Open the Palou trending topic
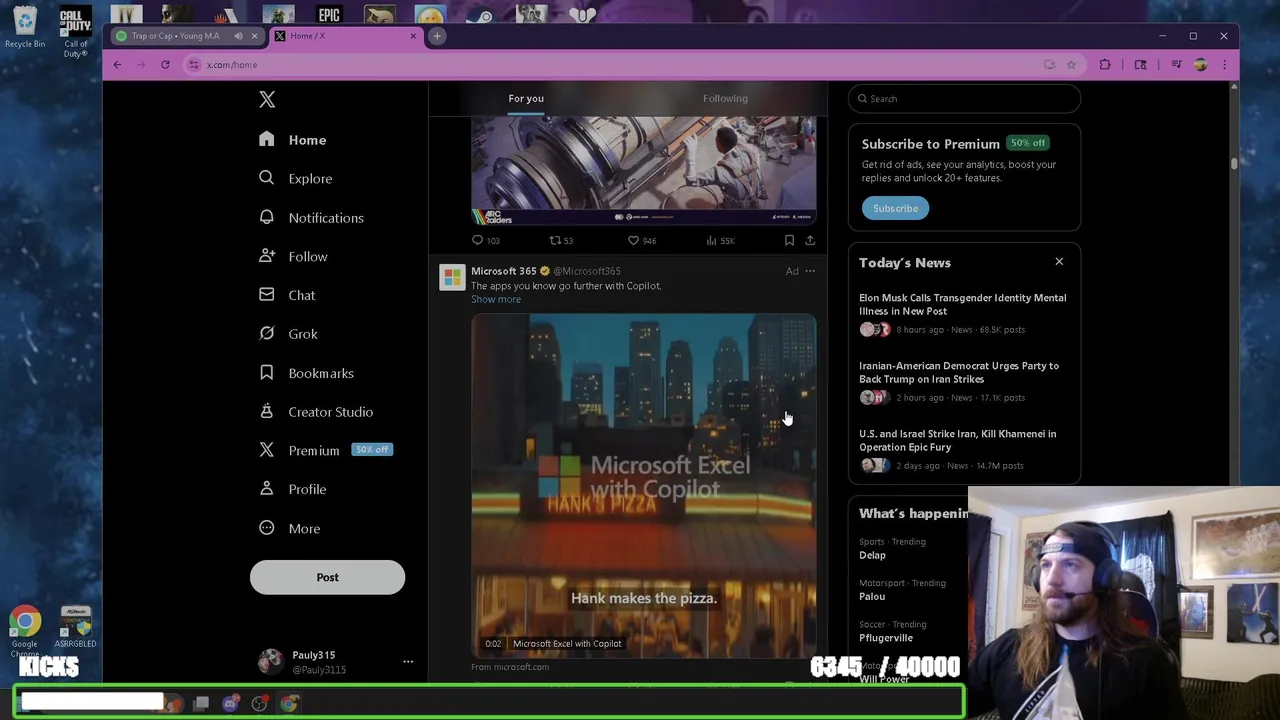Viewport: 1280px width, 720px height. point(872,596)
